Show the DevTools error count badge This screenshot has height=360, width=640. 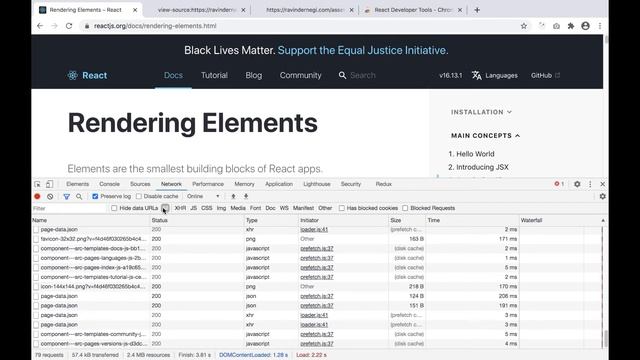point(559,184)
